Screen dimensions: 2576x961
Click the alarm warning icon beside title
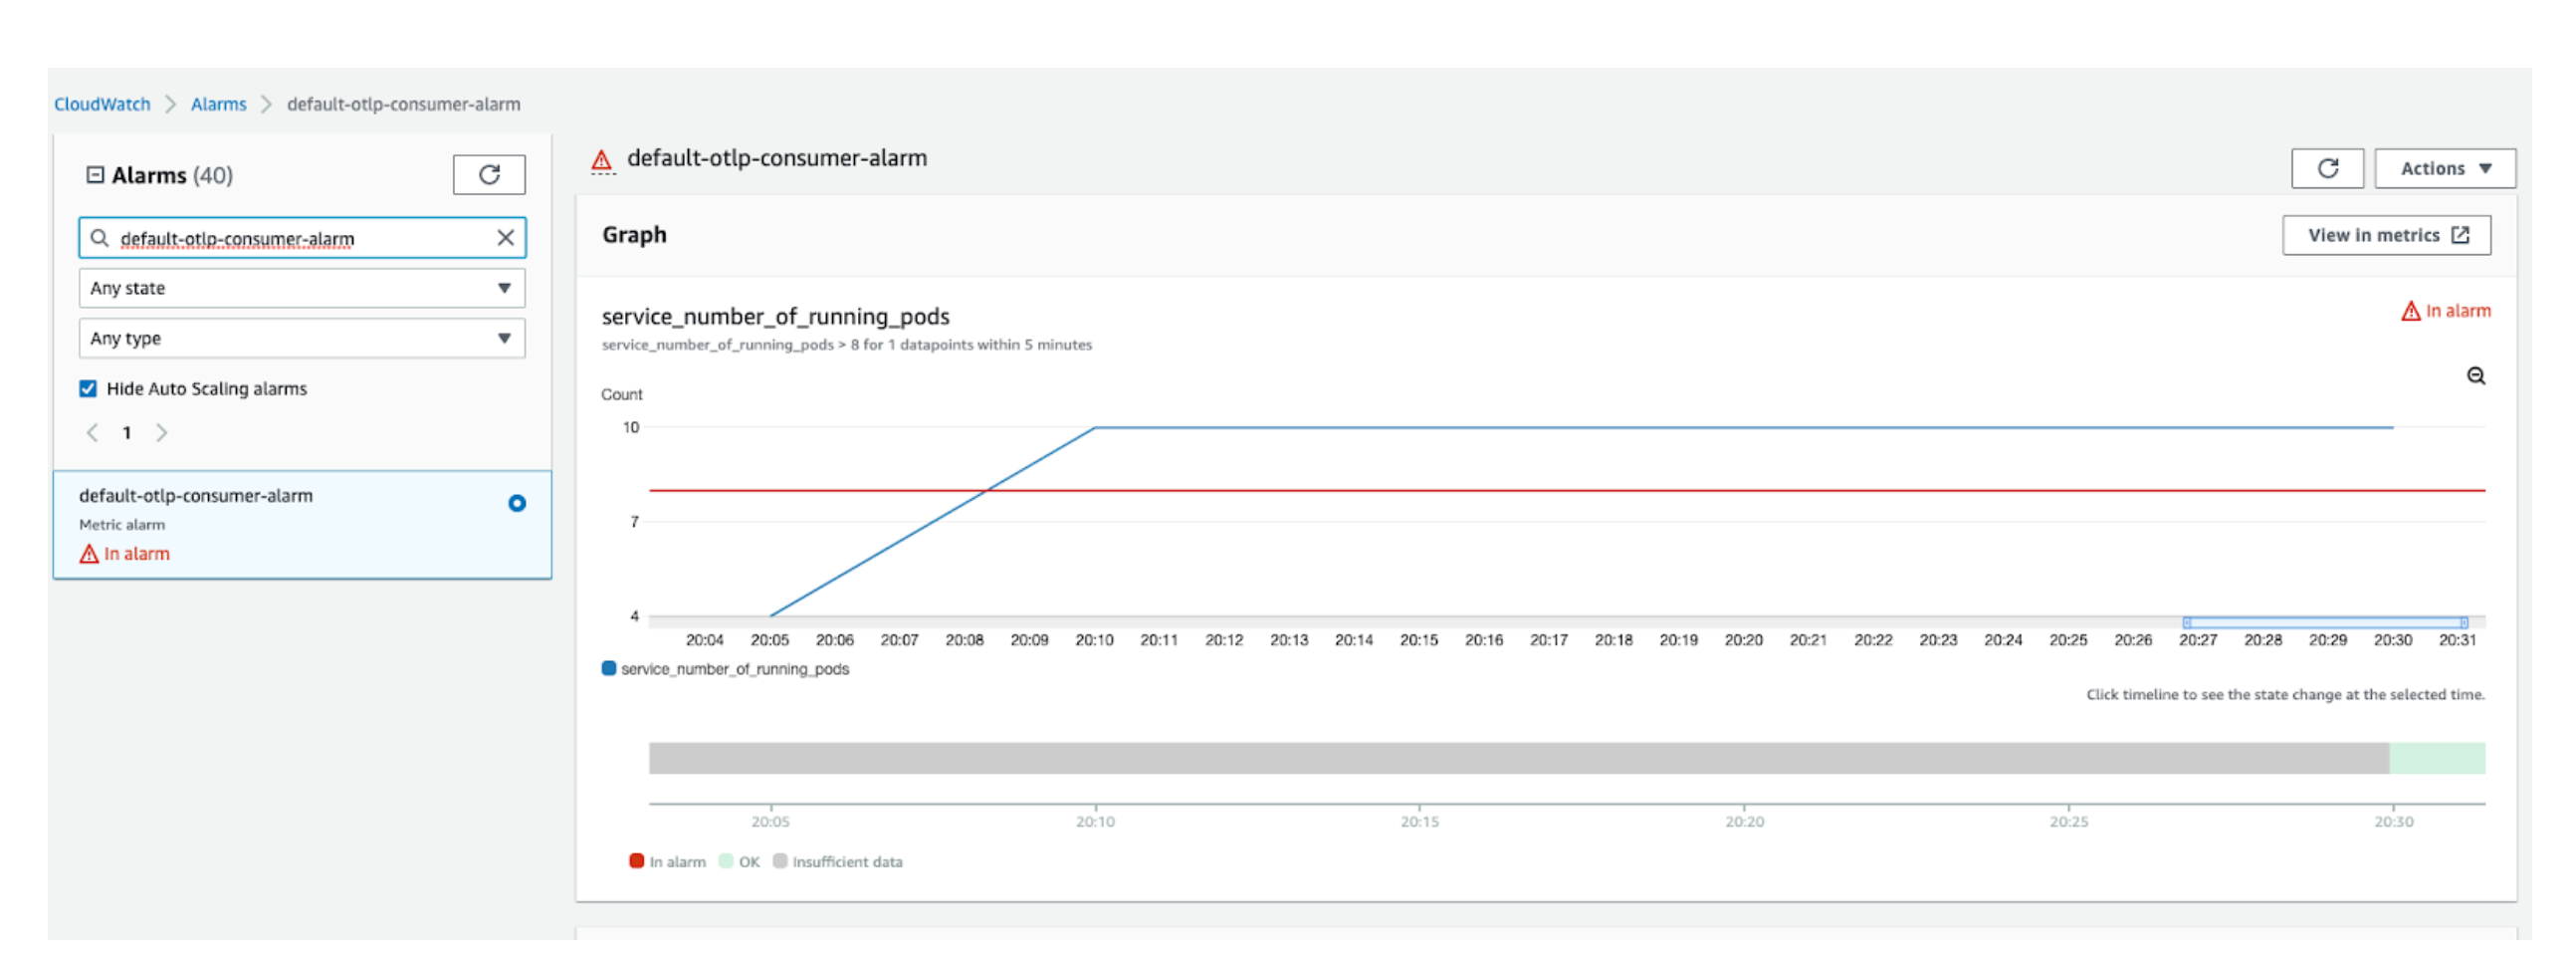pos(602,160)
